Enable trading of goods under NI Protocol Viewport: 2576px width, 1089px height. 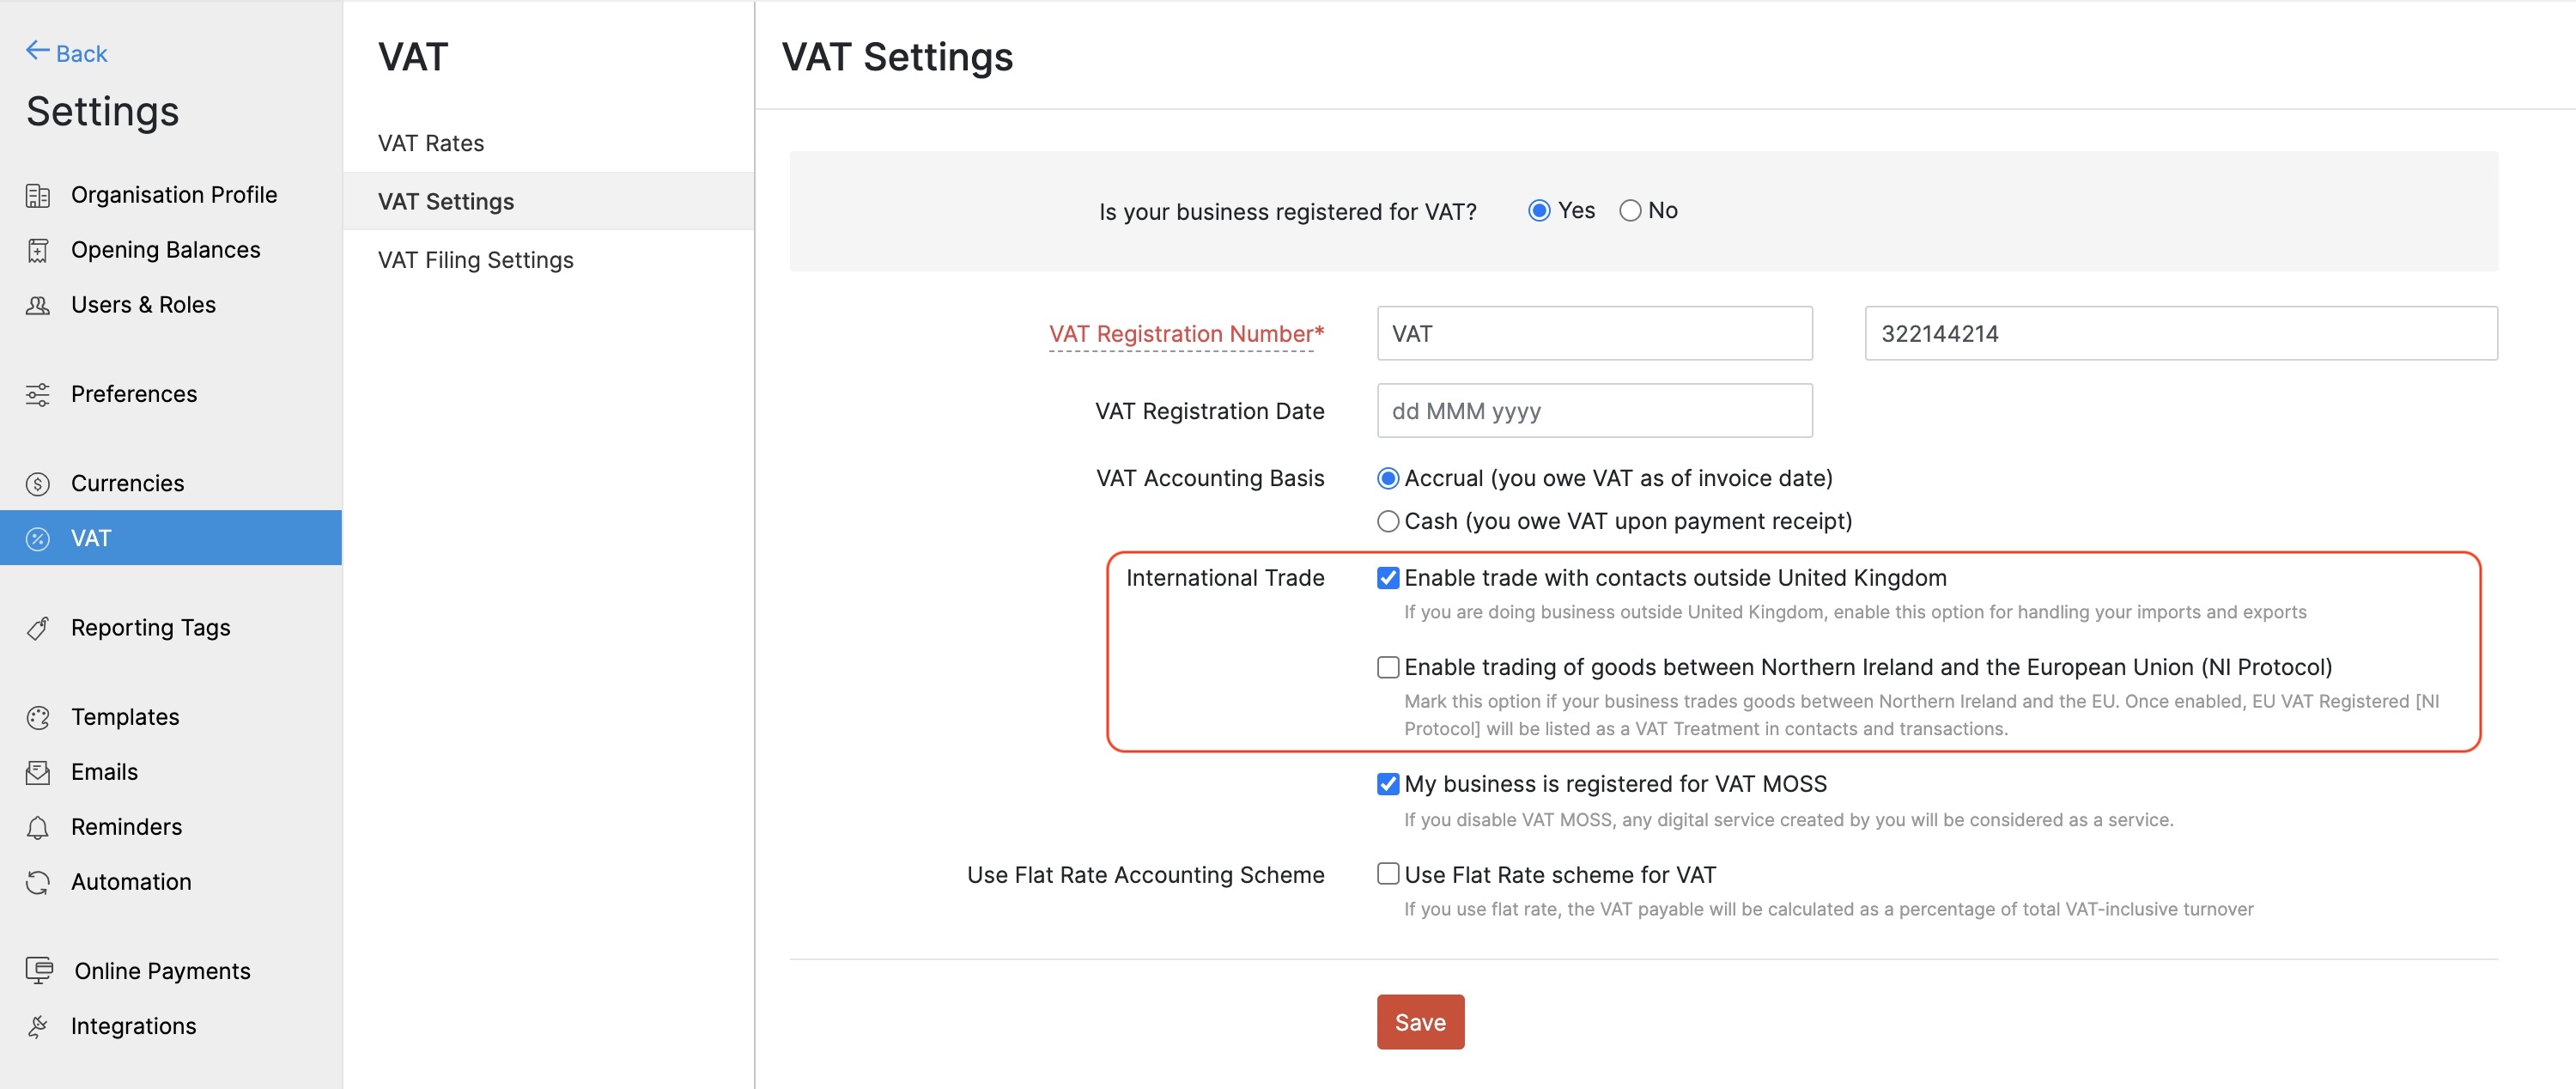[1388, 666]
